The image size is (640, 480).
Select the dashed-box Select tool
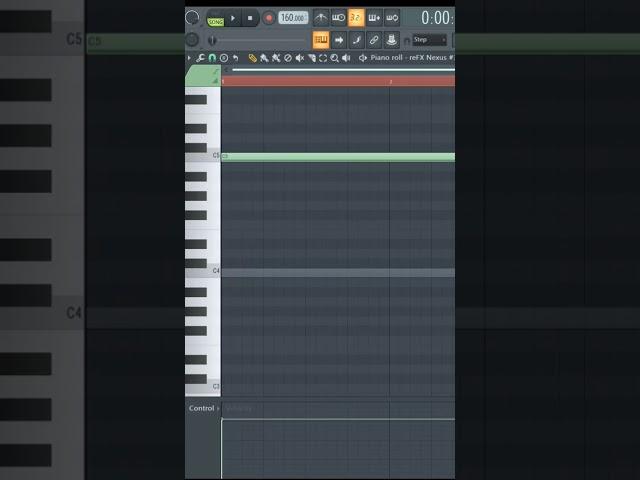pyautogui.click(x=323, y=58)
